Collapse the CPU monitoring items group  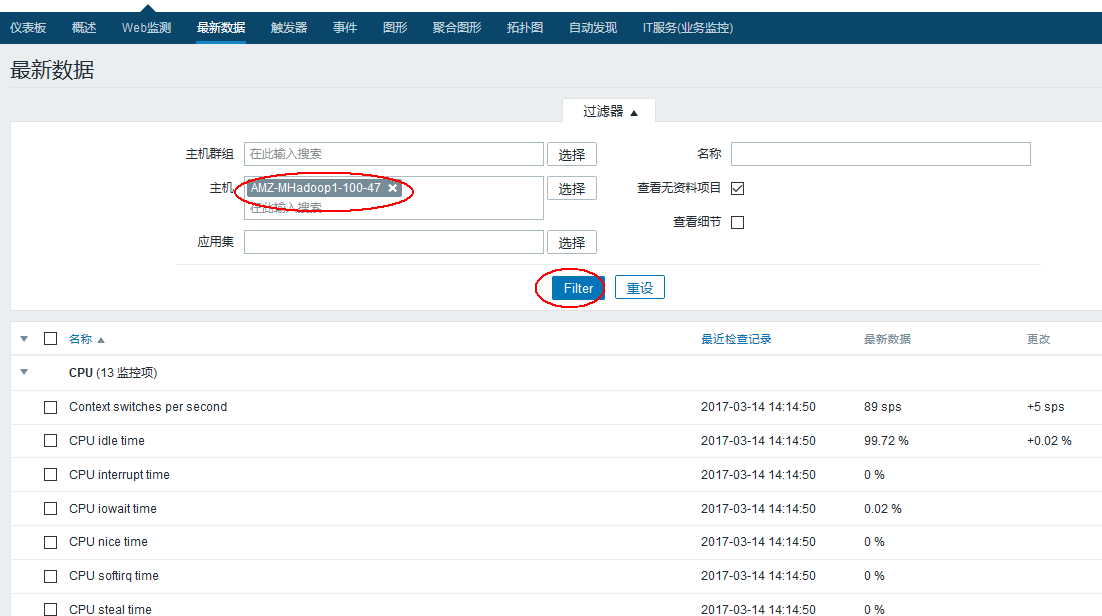pos(23,372)
